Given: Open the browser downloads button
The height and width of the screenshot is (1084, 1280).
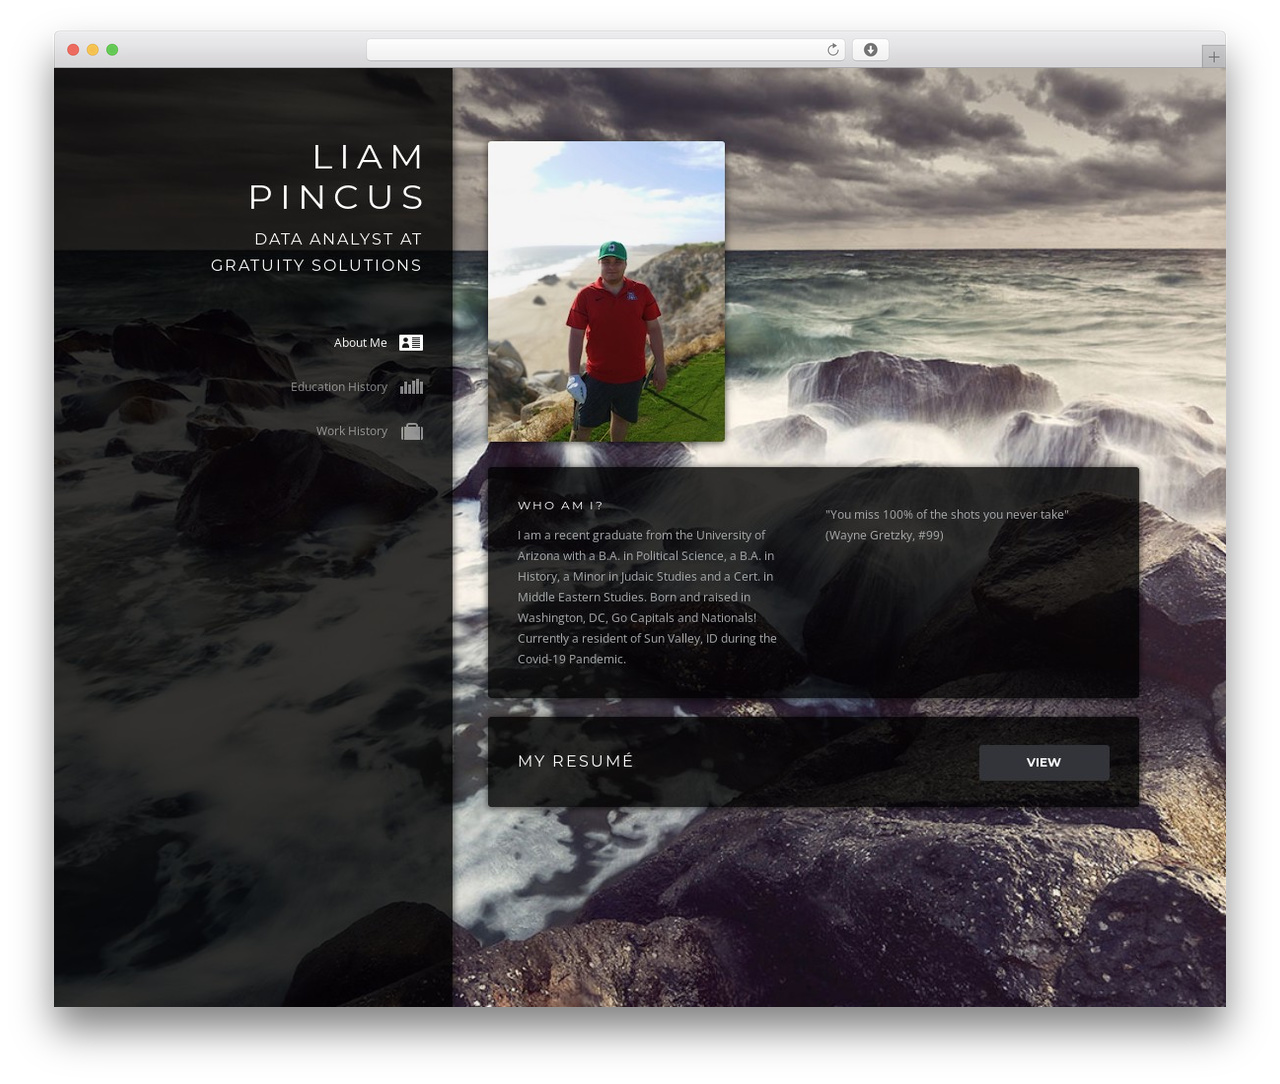Looking at the screenshot, I should pos(870,50).
